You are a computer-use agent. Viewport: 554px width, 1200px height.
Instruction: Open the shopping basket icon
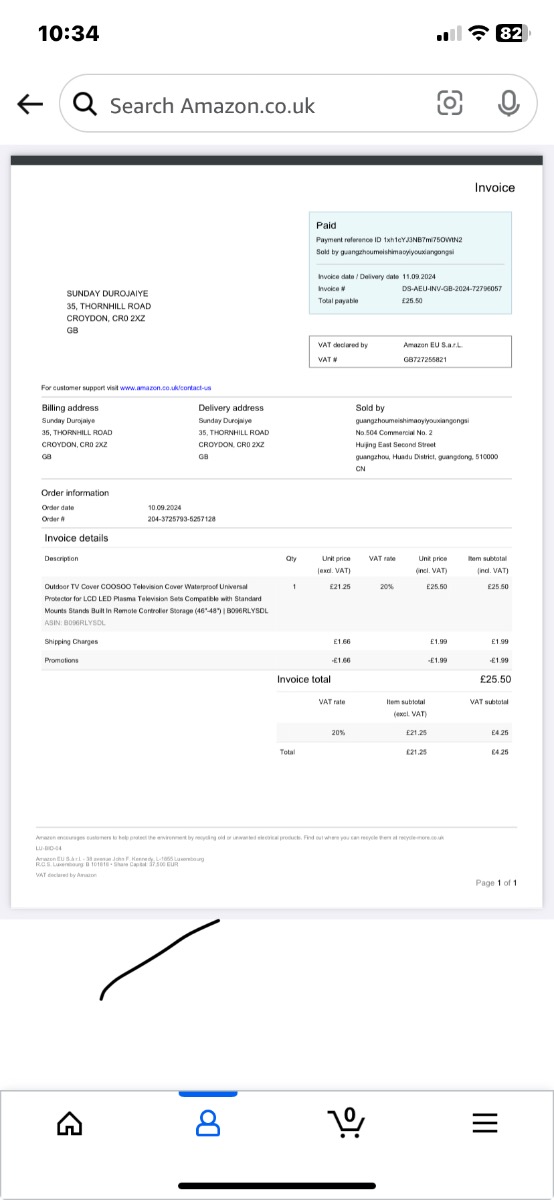click(346, 1123)
